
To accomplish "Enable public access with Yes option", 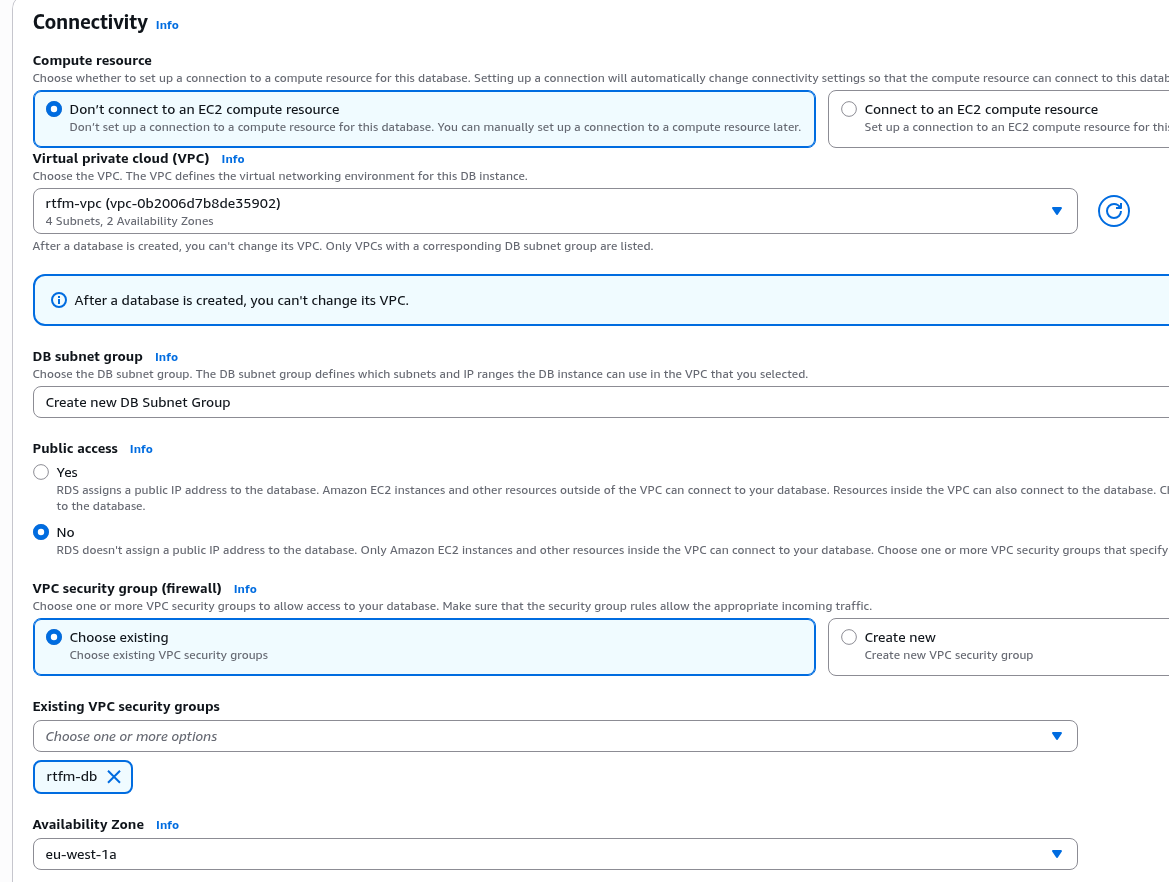I will 41,472.
